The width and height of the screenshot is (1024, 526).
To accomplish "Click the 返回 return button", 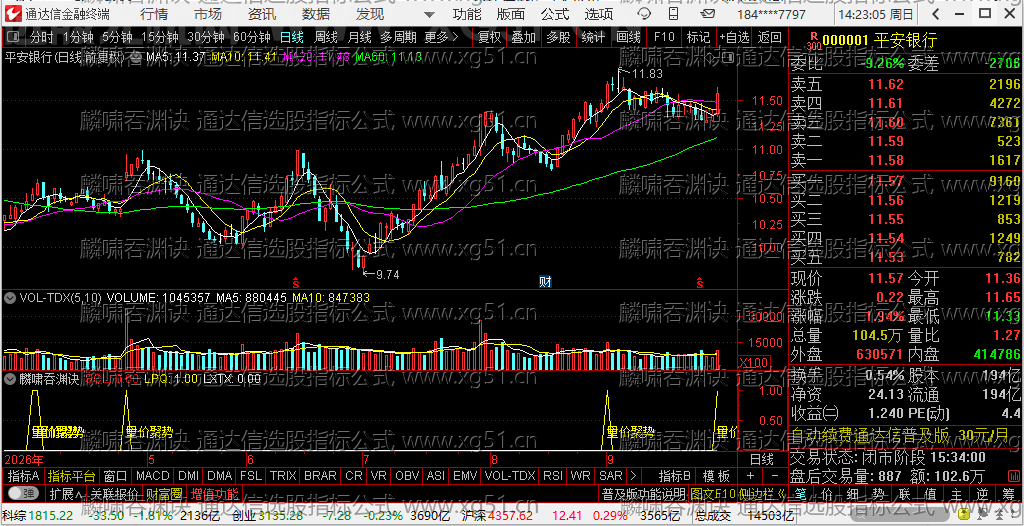I will tap(769, 37).
